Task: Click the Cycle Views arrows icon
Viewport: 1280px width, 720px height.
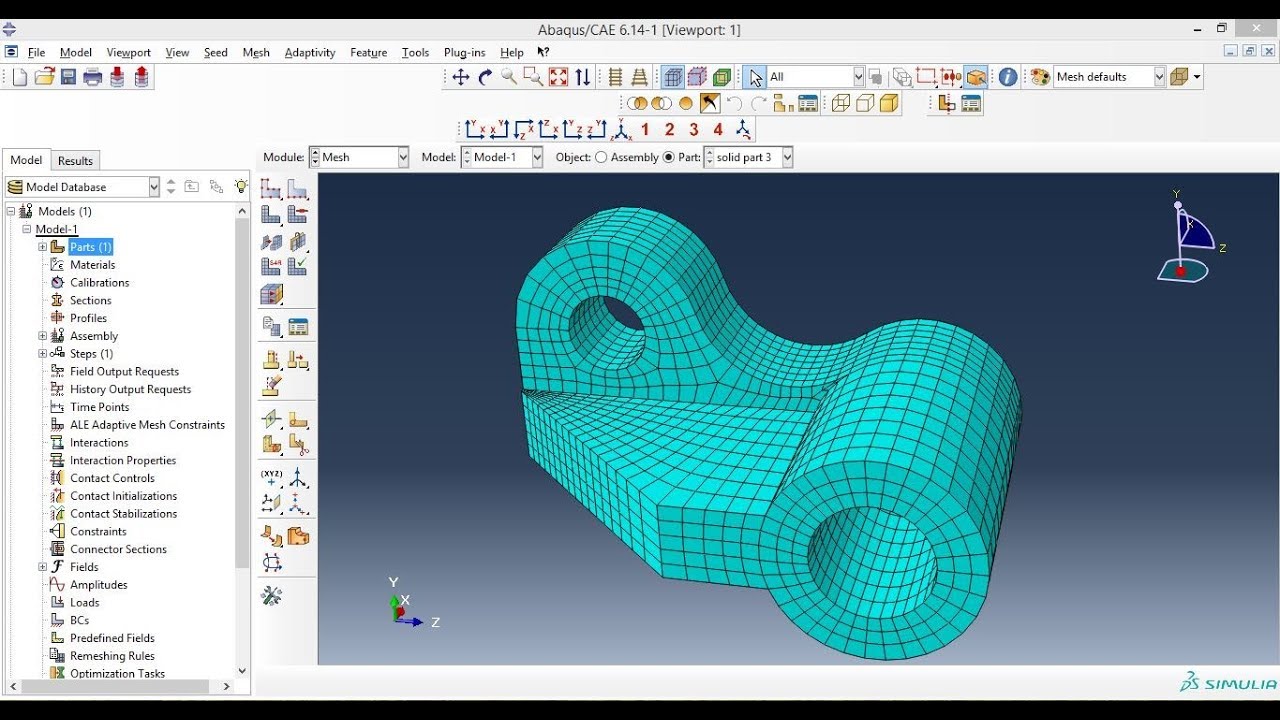Action: pos(582,77)
